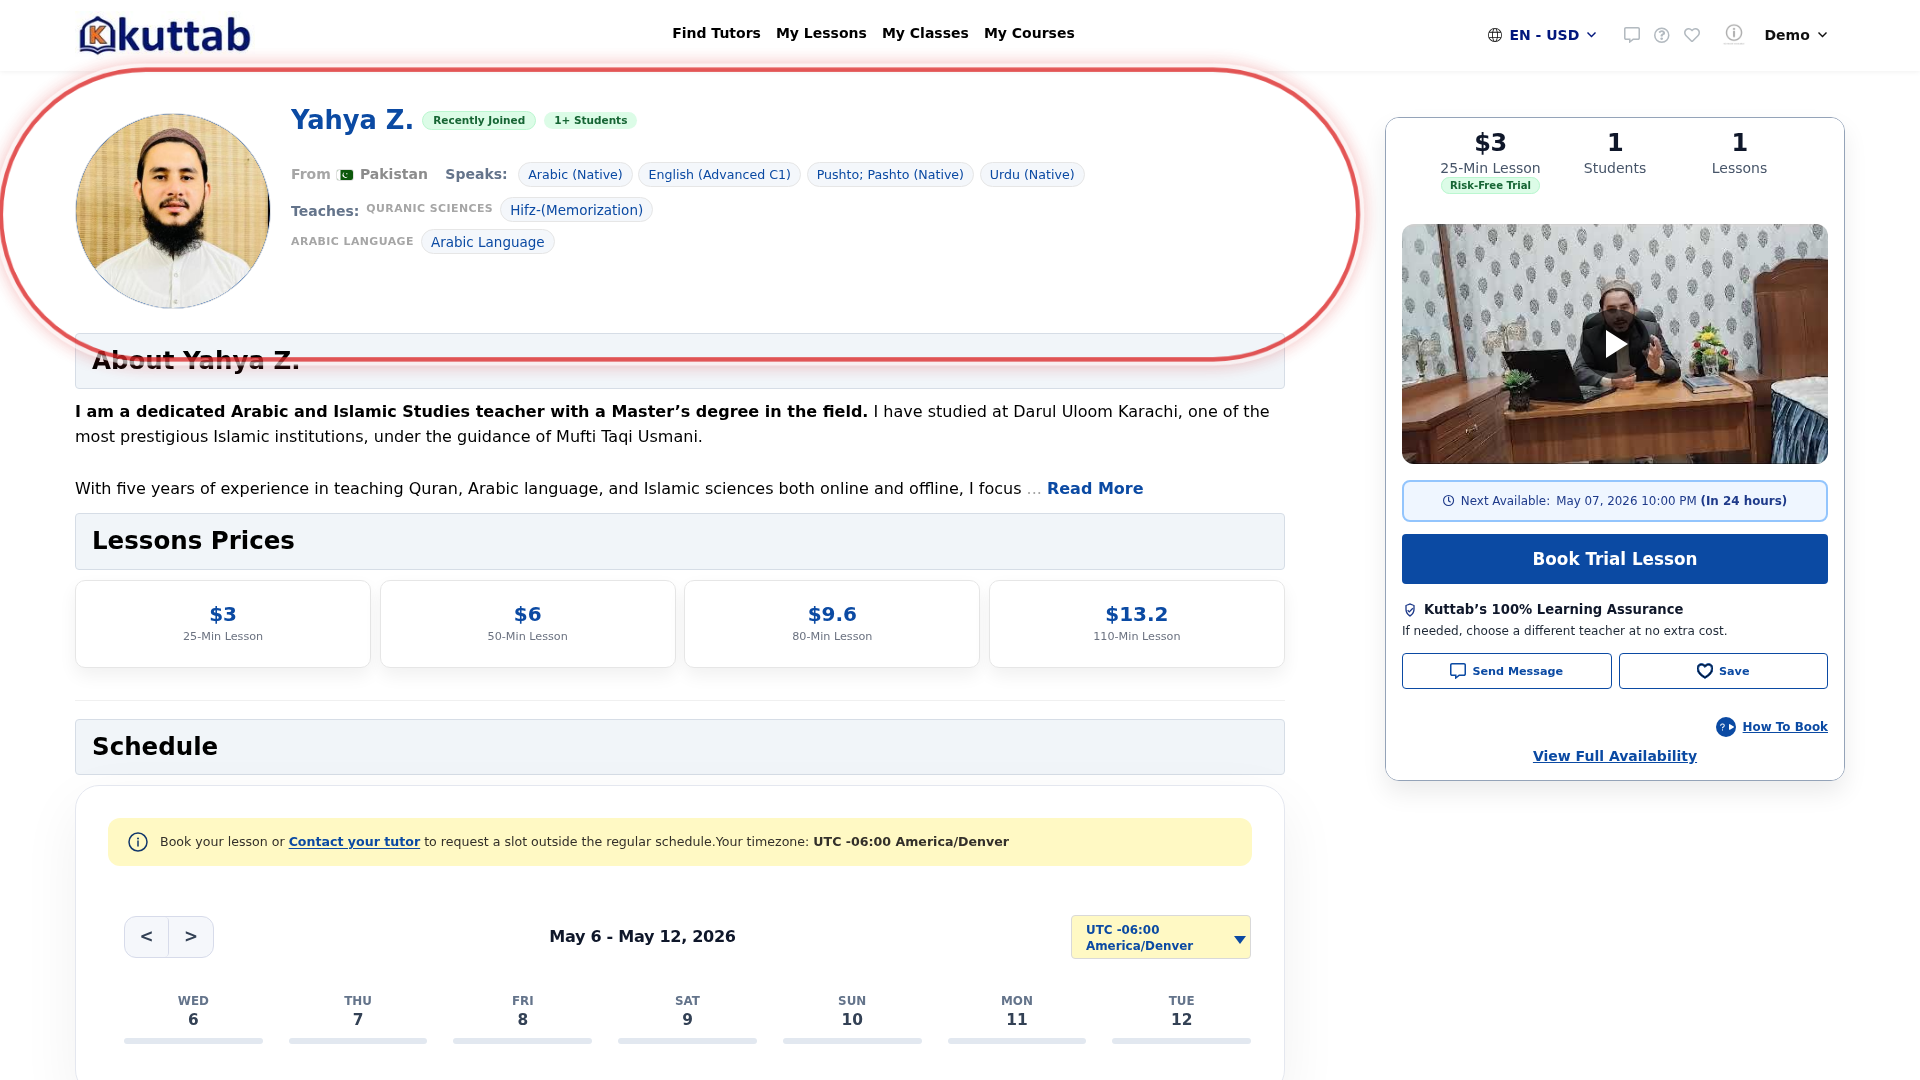Click Book Trial Lesson button
This screenshot has width=1920, height=1080.
pyautogui.click(x=1614, y=559)
